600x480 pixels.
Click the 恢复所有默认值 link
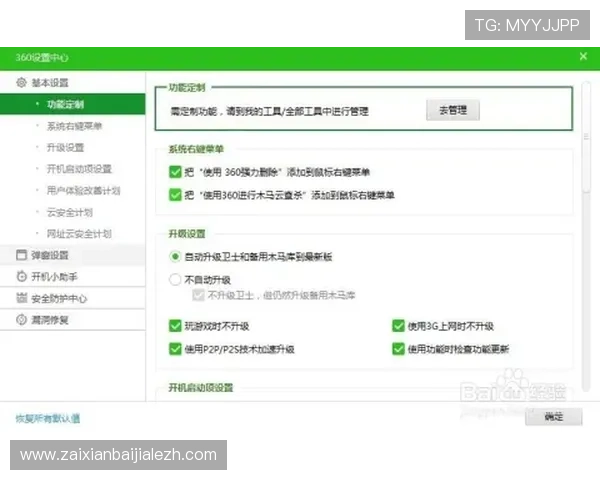click(x=48, y=418)
